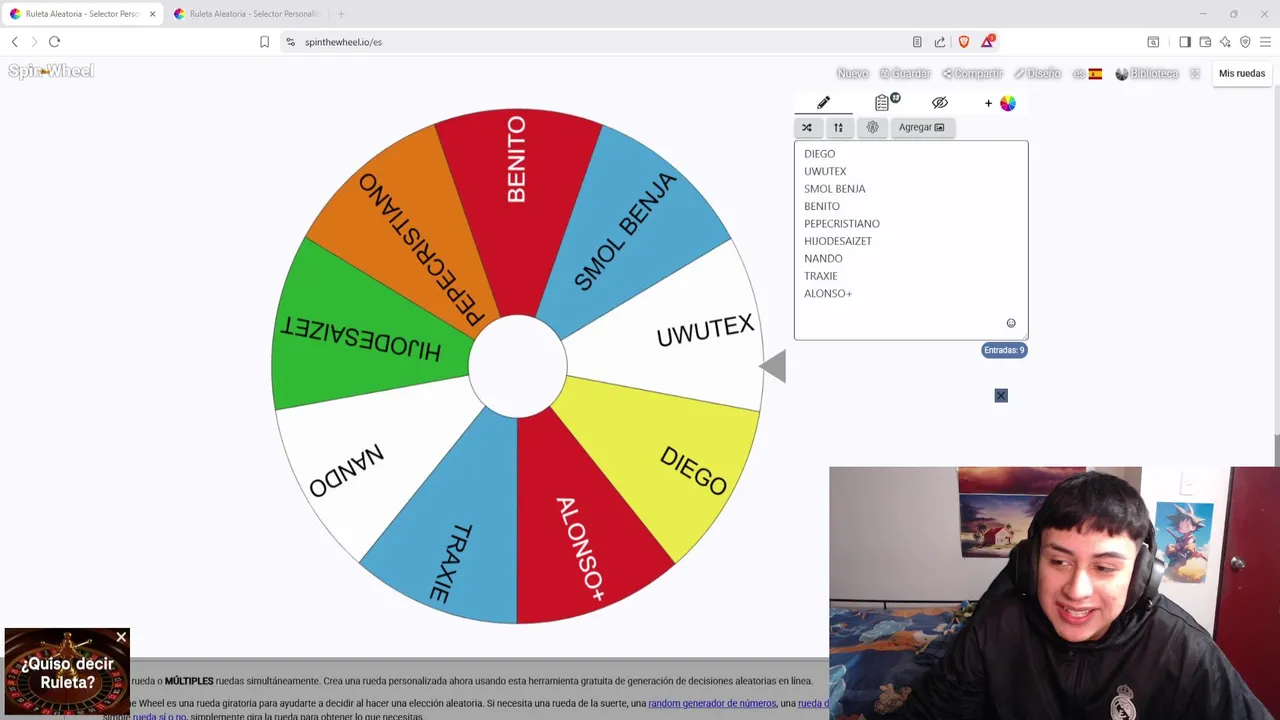Select NANDO entry in the text list

coord(823,259)
